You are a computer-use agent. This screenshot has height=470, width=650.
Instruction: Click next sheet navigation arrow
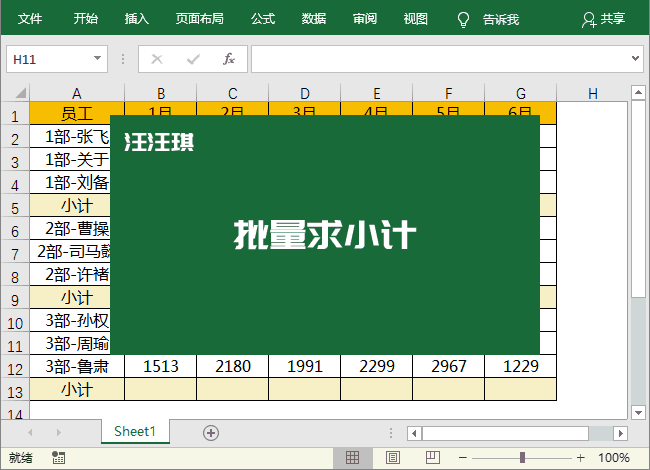click(58, 432)
